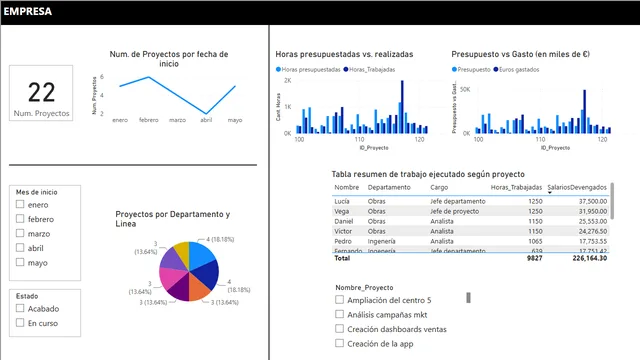Click the Cargo column header
The width and height of the screenshot is (640, 360).
point(439,187)
